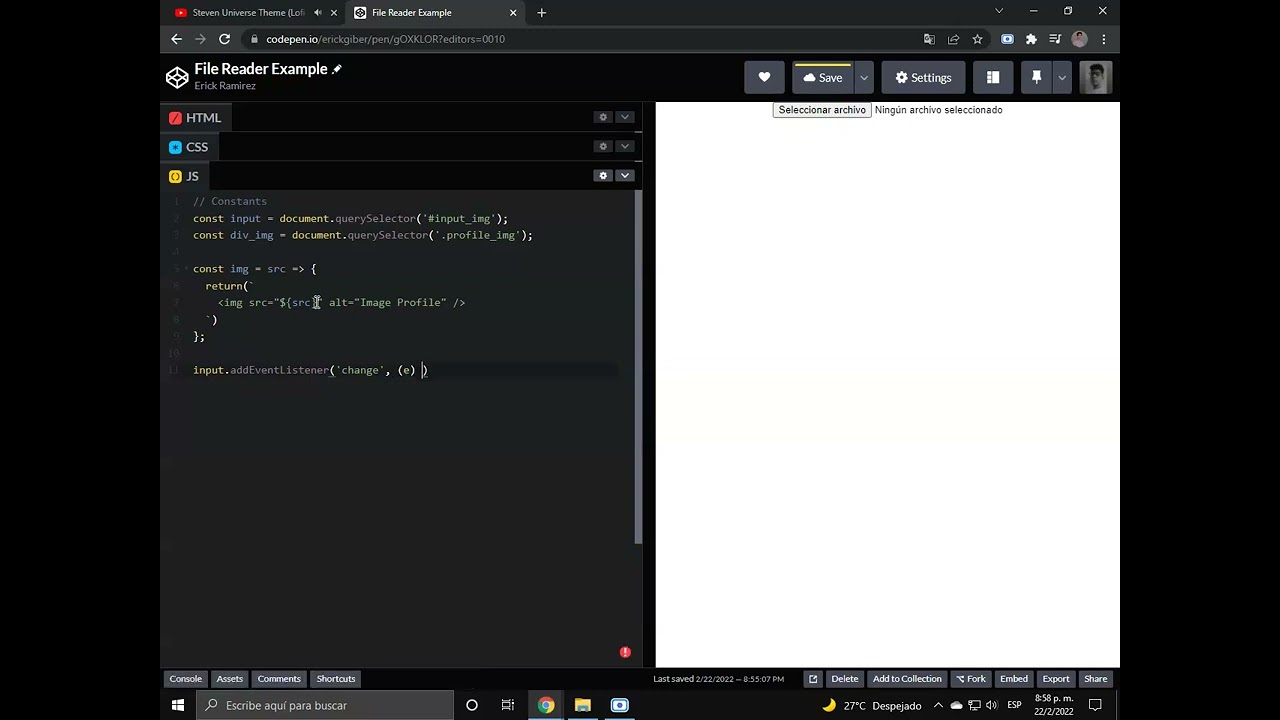Share this pen
This screenshot has height=720, width=1280.
[x=1096, y=678]
